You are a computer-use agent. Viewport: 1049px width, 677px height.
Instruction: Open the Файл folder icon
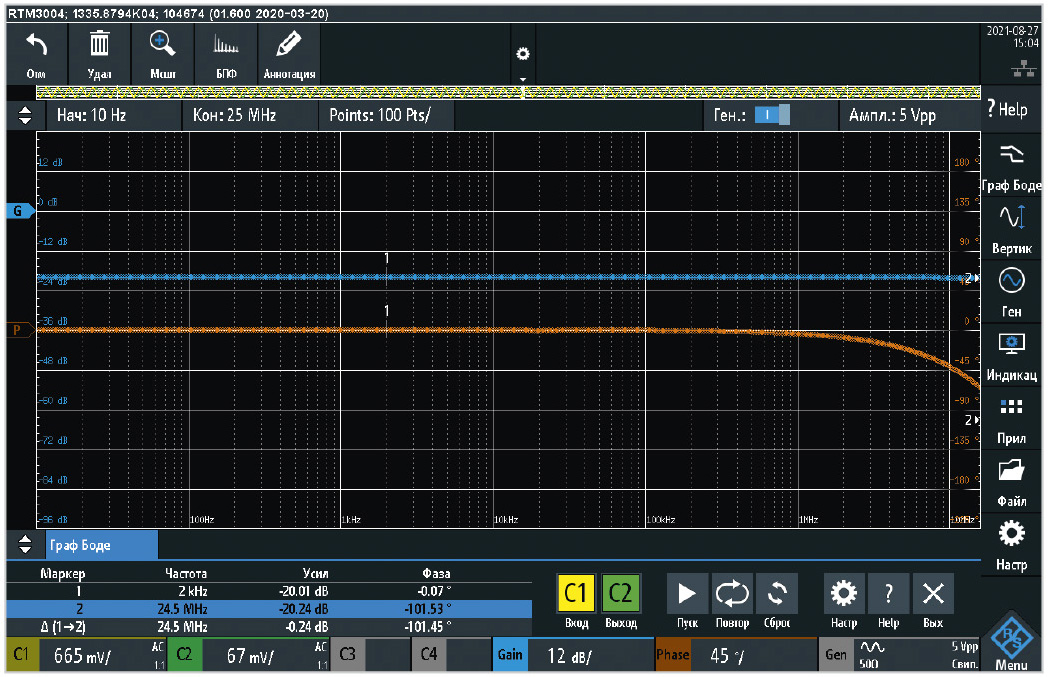(x=1011, y=482)
